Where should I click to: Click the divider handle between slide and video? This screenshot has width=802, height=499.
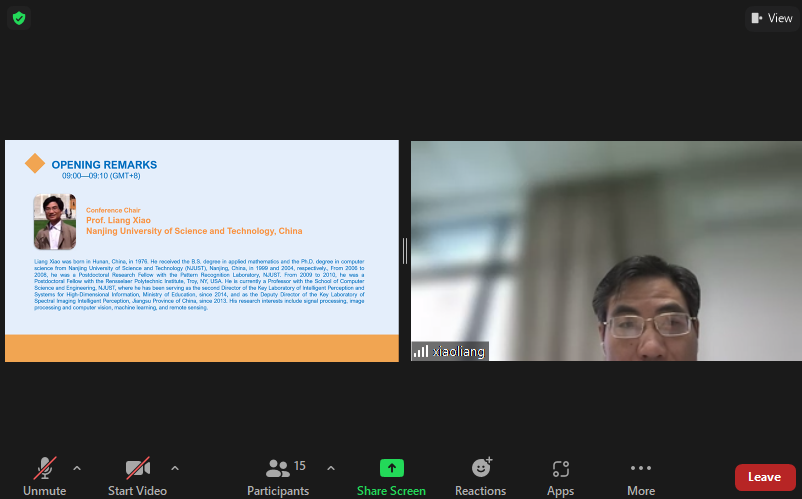click(x=405, y=251)
